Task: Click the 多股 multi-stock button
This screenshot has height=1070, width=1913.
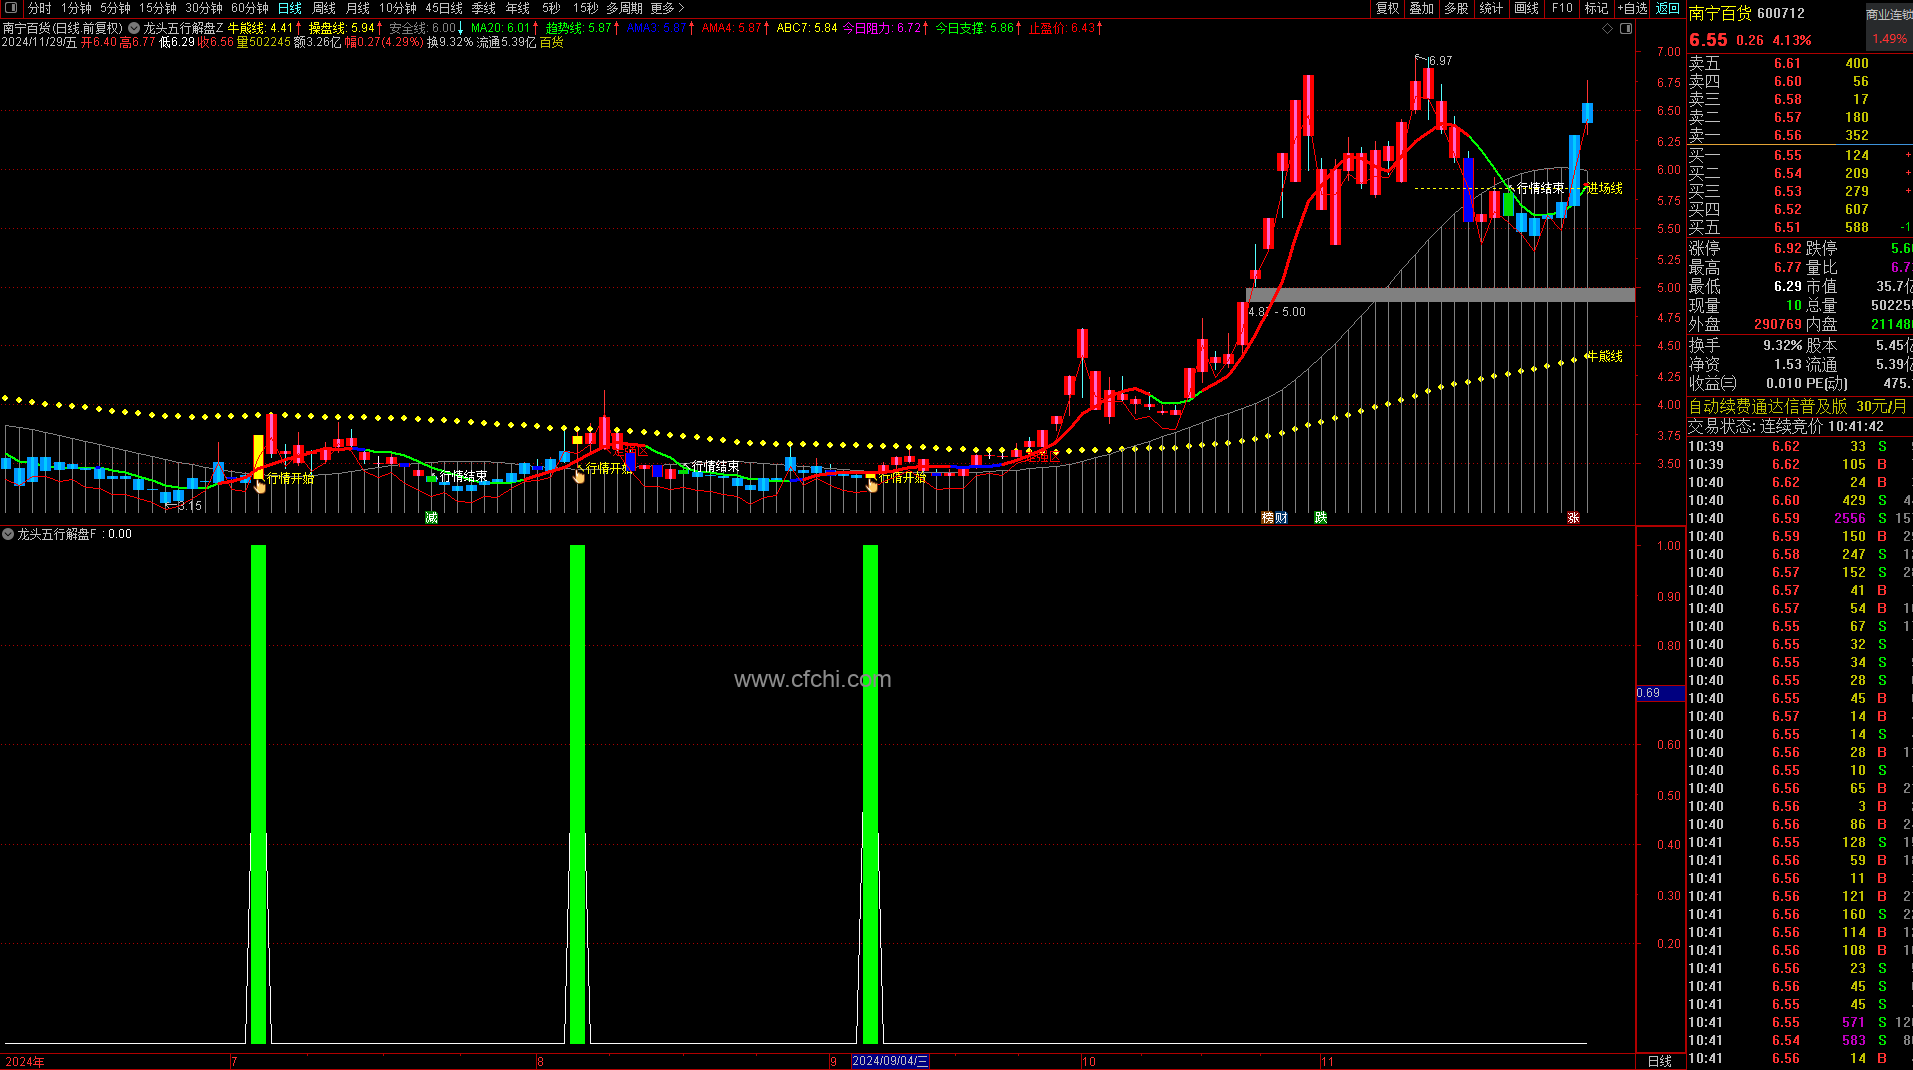Action: [x=1456, y=8]
